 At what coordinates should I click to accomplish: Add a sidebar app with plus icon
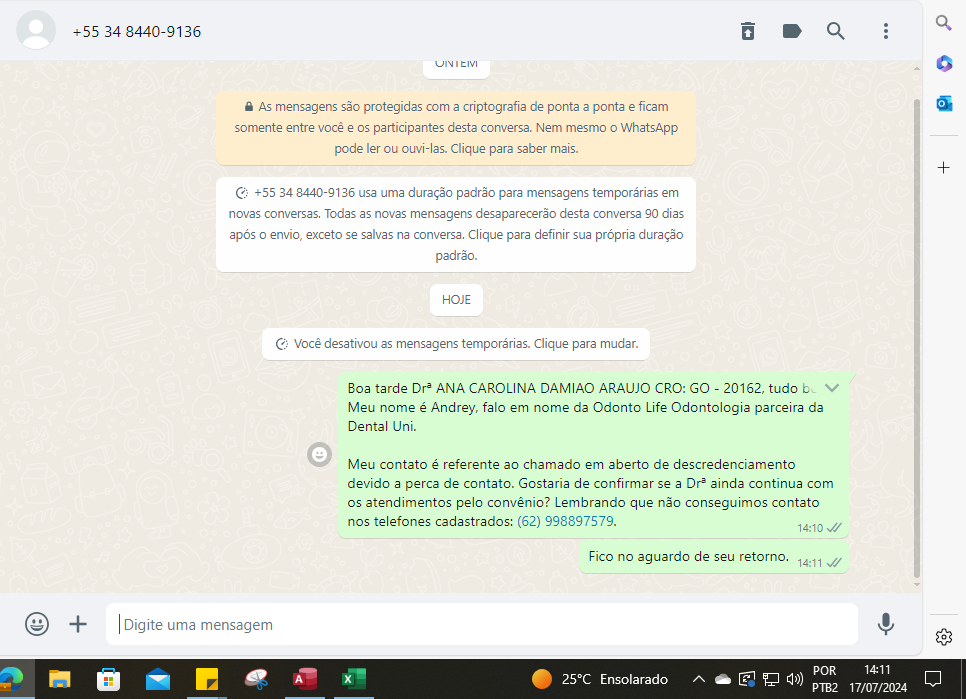[x=943, y=168]
